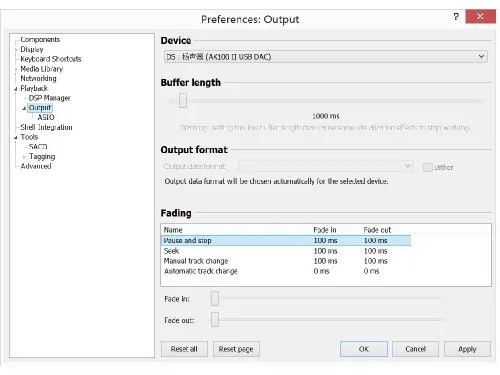Screen dimensions: 500x375
Task: Click the Fade in slider handle
Action: pyautogui.click(x=215, y=299)
